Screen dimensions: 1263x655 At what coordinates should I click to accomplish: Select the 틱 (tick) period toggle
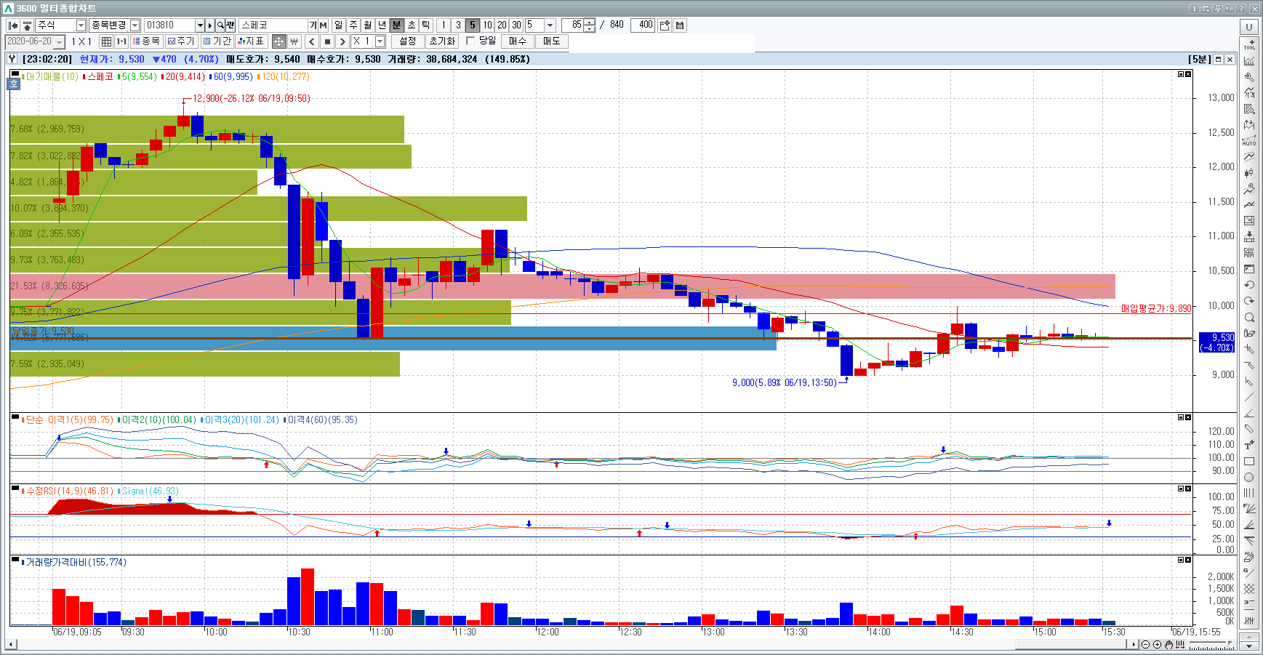pos(426,25)
